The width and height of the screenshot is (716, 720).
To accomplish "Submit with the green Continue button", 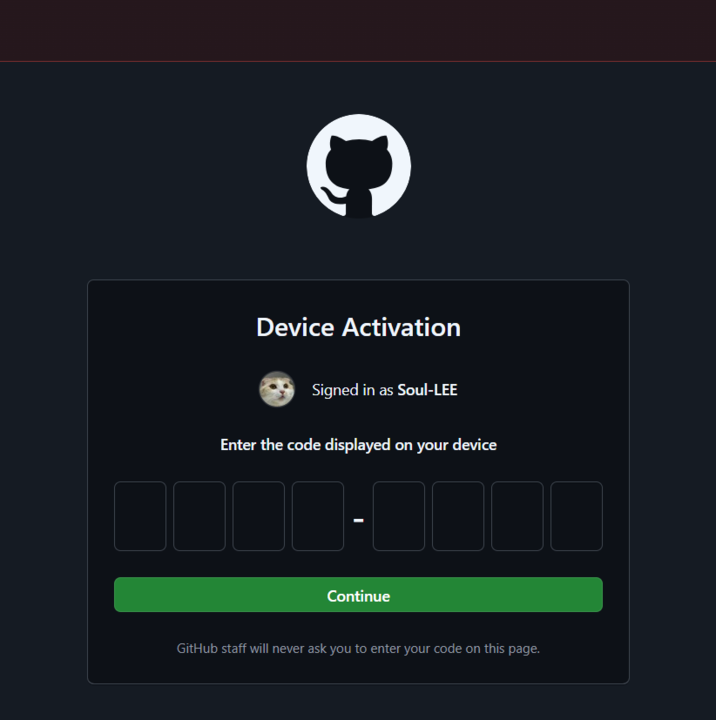I will [358, 595].
